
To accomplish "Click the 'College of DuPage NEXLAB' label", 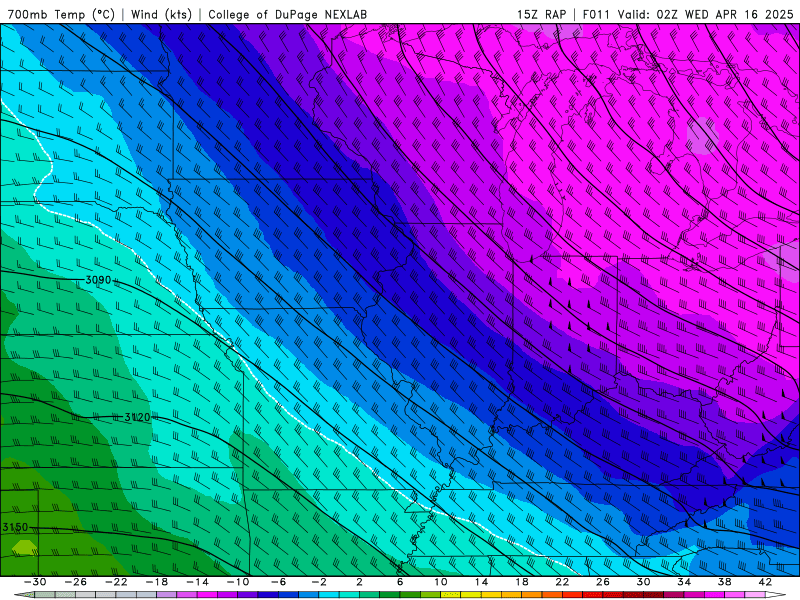I will click(x=287, y=14).
